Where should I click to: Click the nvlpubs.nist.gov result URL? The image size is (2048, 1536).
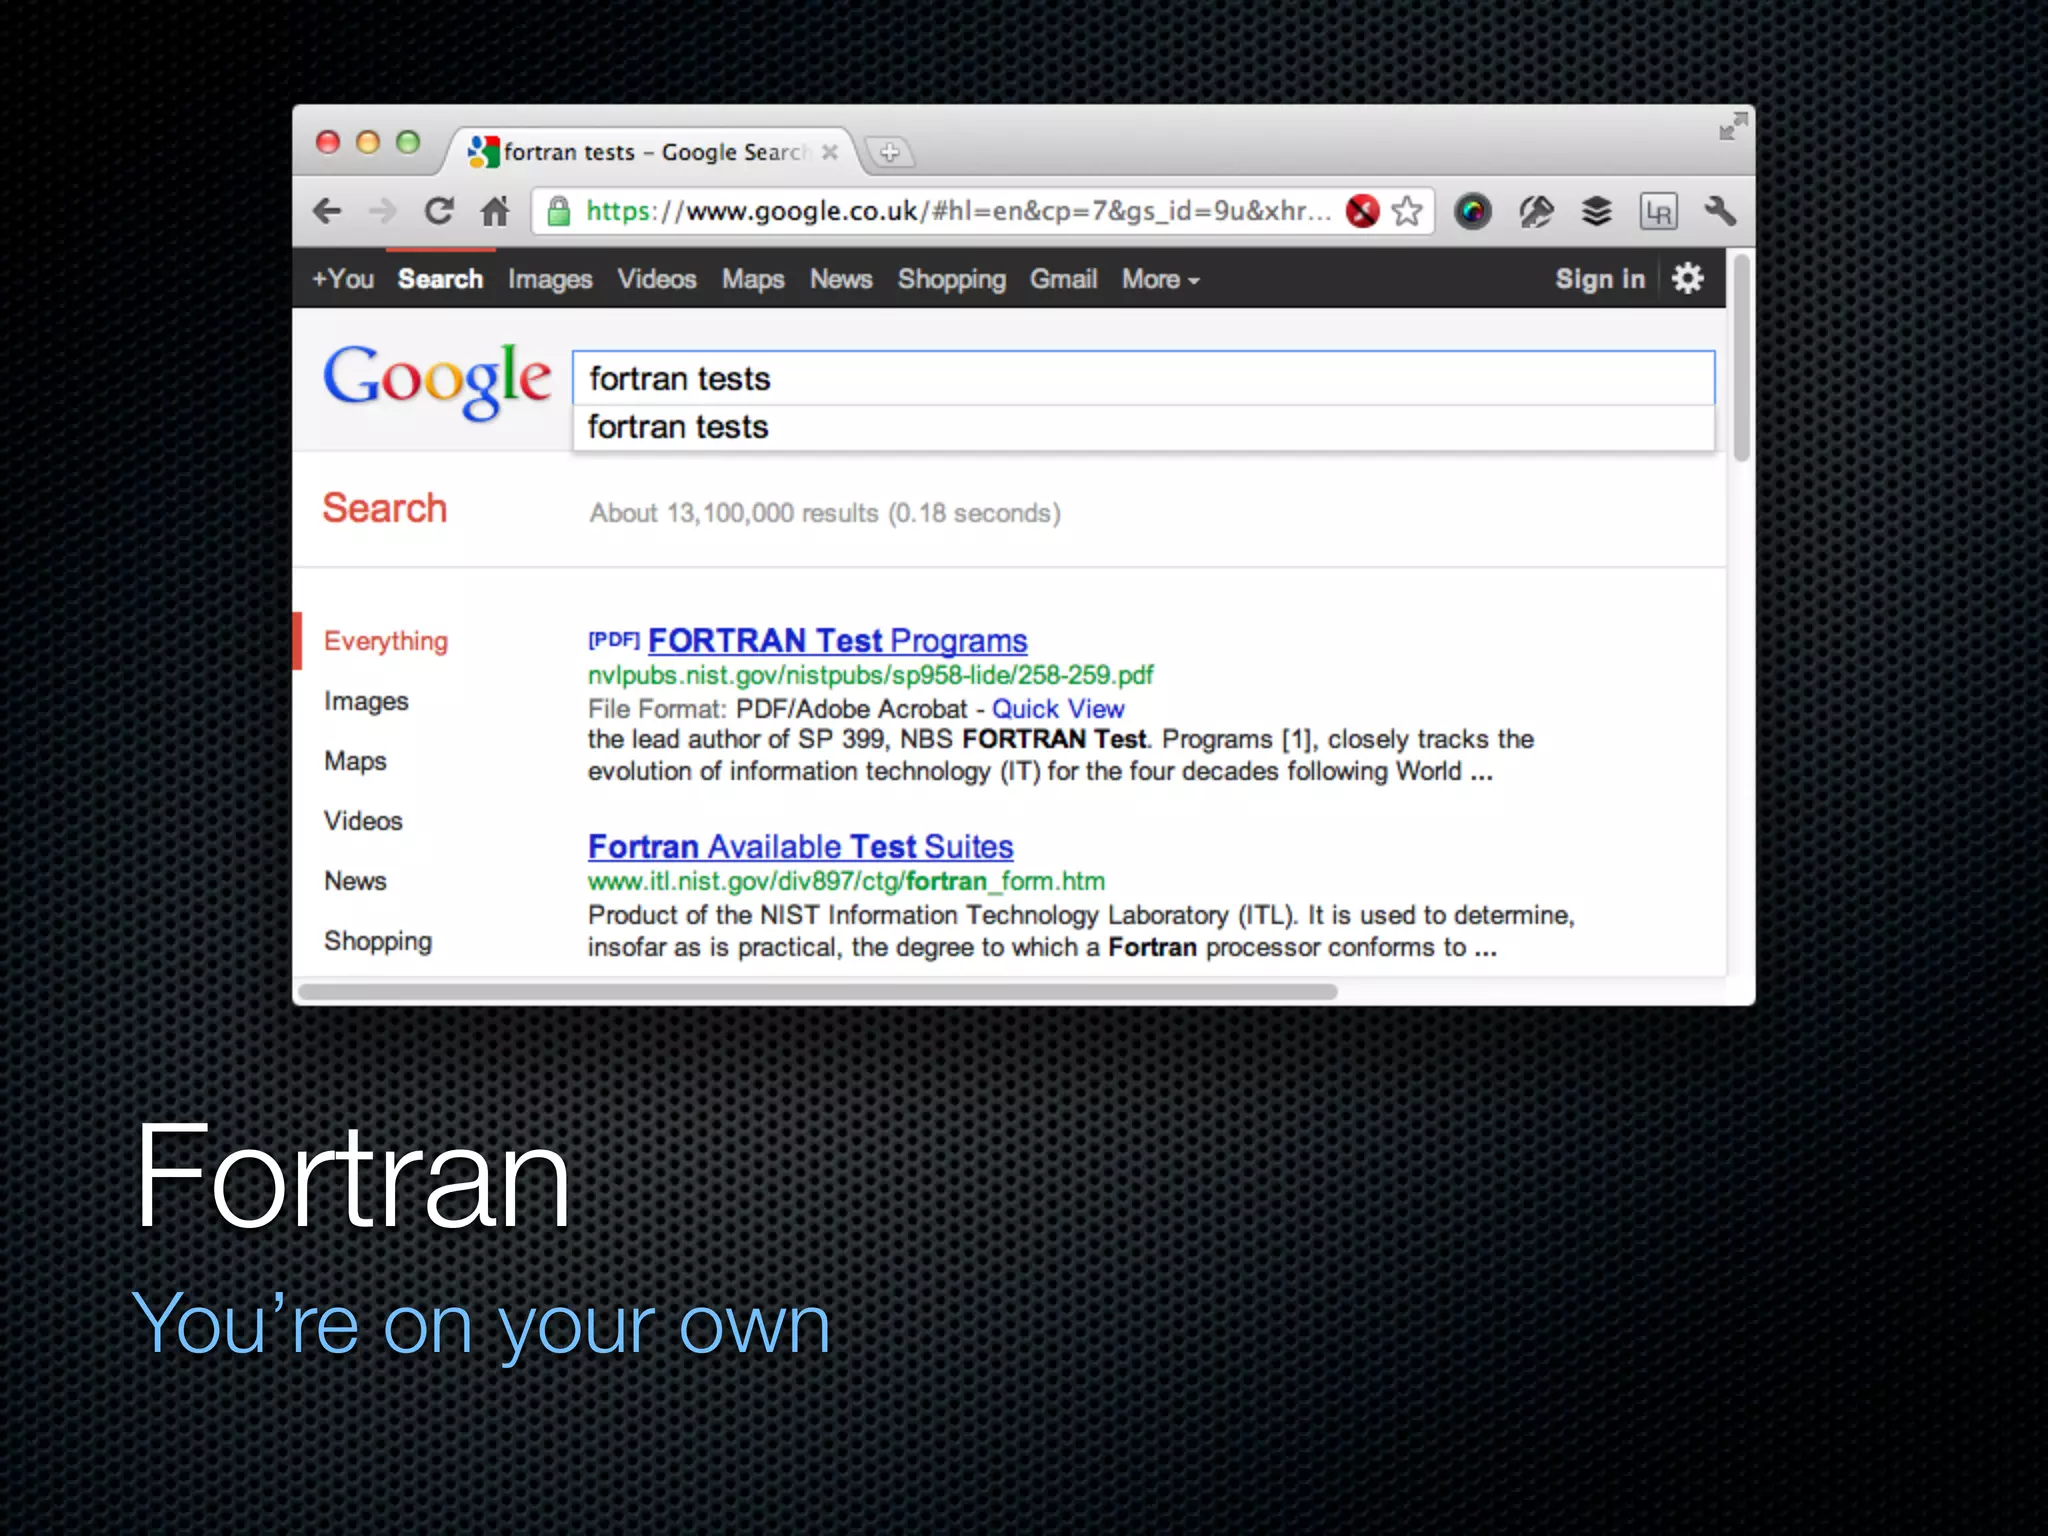[x=870, y=675]
